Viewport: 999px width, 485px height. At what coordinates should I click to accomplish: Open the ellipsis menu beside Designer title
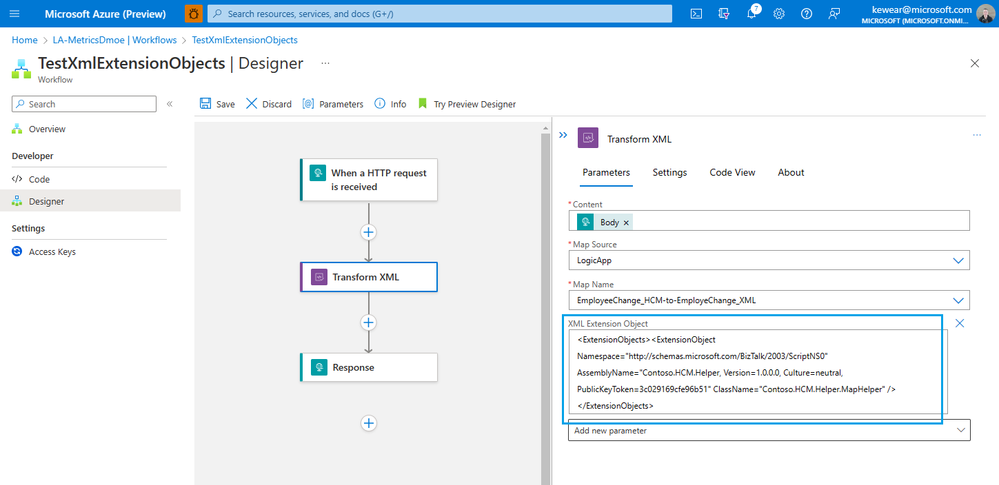coord(326,63)
